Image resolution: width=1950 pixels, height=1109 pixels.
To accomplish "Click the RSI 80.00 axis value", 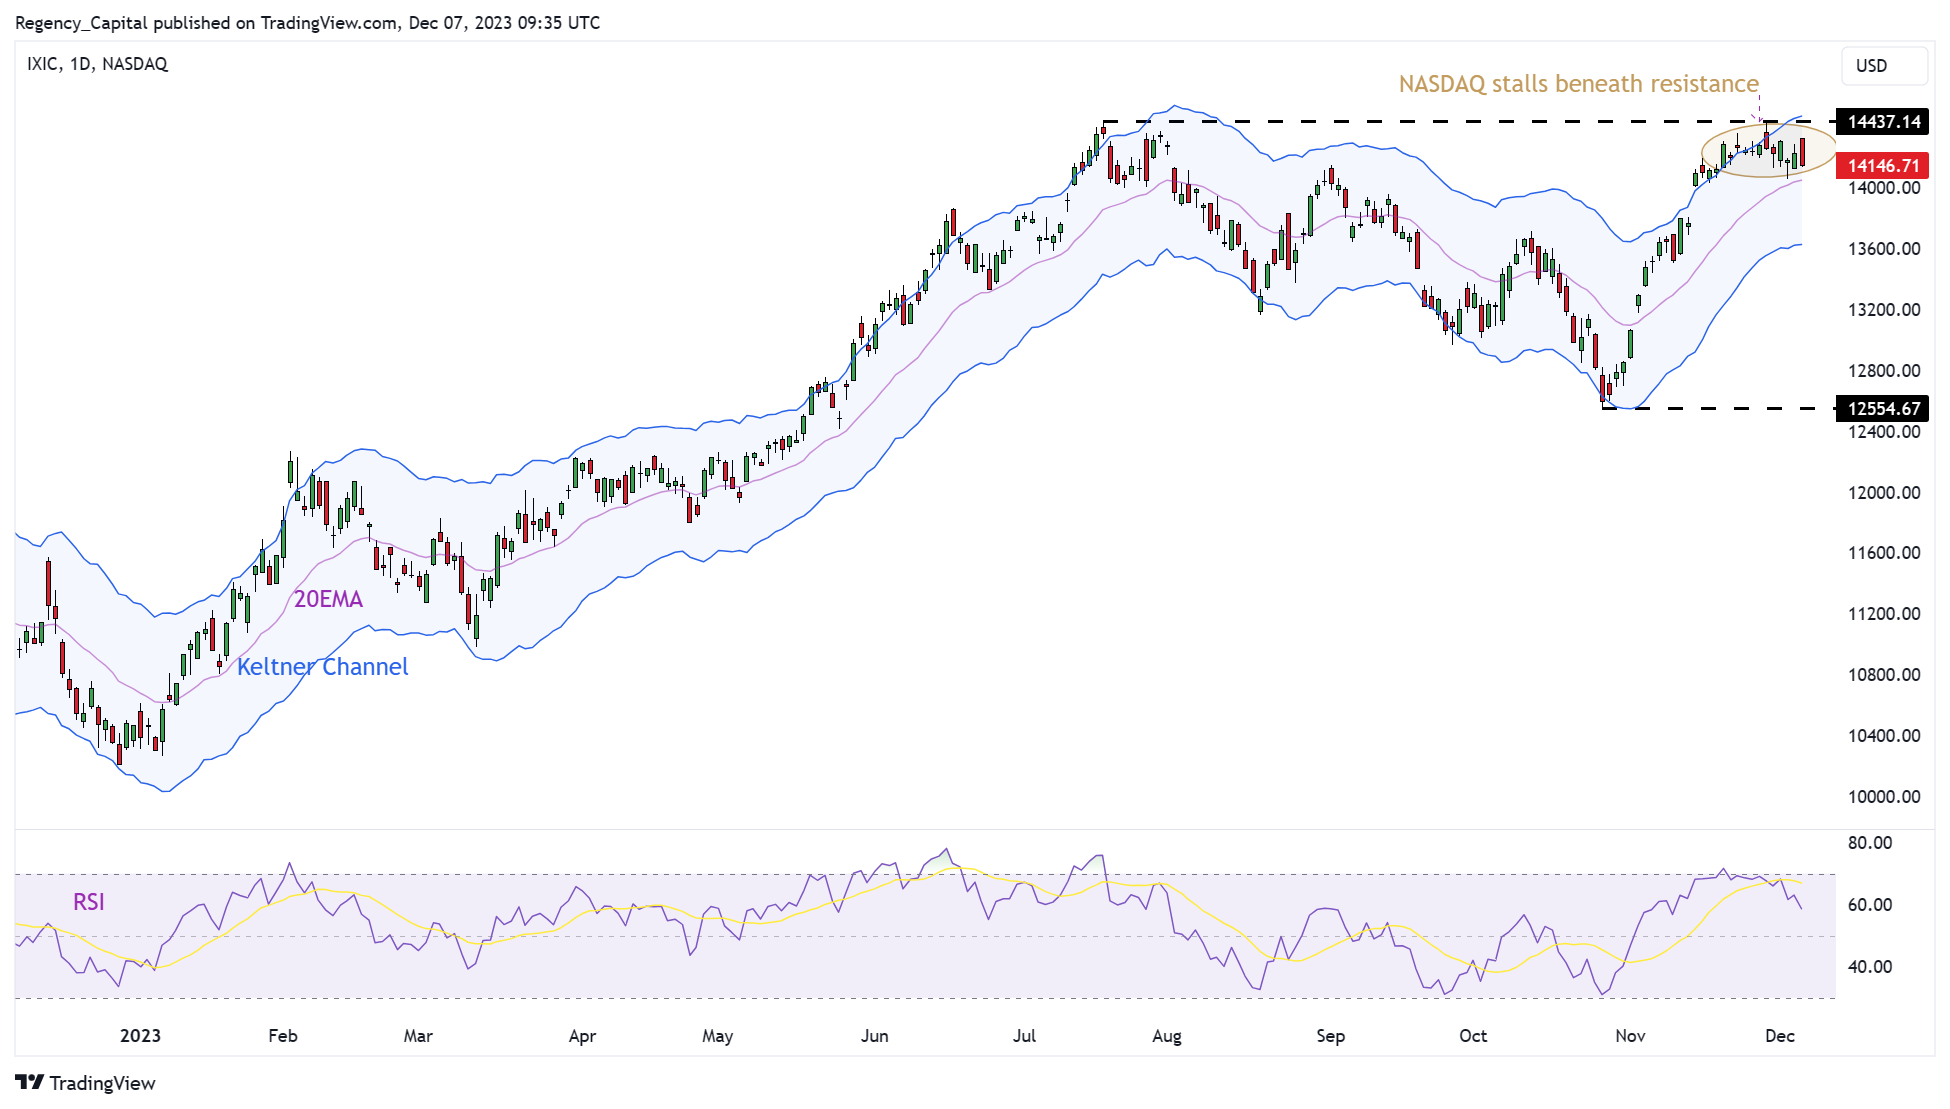I will [x=1870, y=843].
